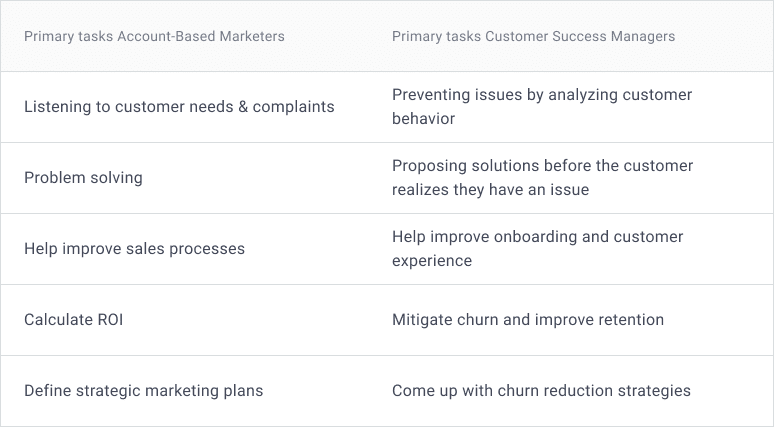Viewport: 774px width, 427px height.
Task: Click the word "behavior" in first row
Action: tap(424, 118)
